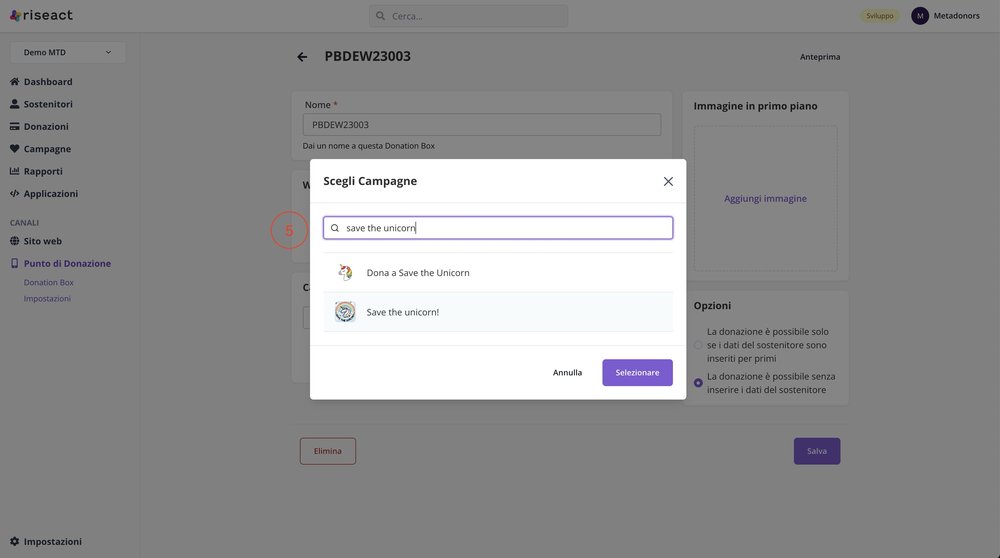This screenshot has width=1000, height=558.
Task: Open the Metadonors account menu
Action: [944, 16]
